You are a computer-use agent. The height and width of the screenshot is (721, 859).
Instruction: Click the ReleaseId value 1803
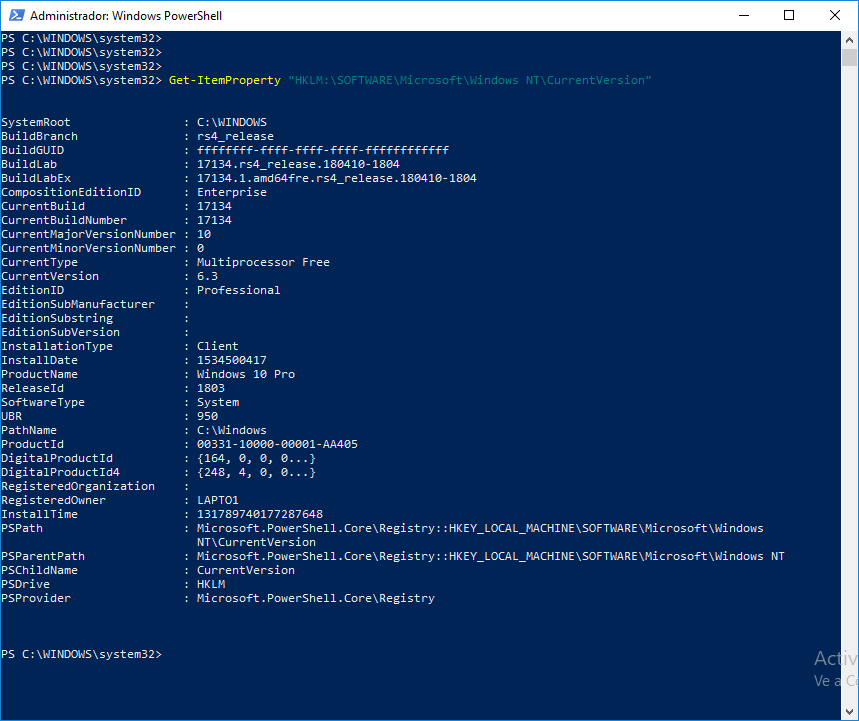click(211, 388)
